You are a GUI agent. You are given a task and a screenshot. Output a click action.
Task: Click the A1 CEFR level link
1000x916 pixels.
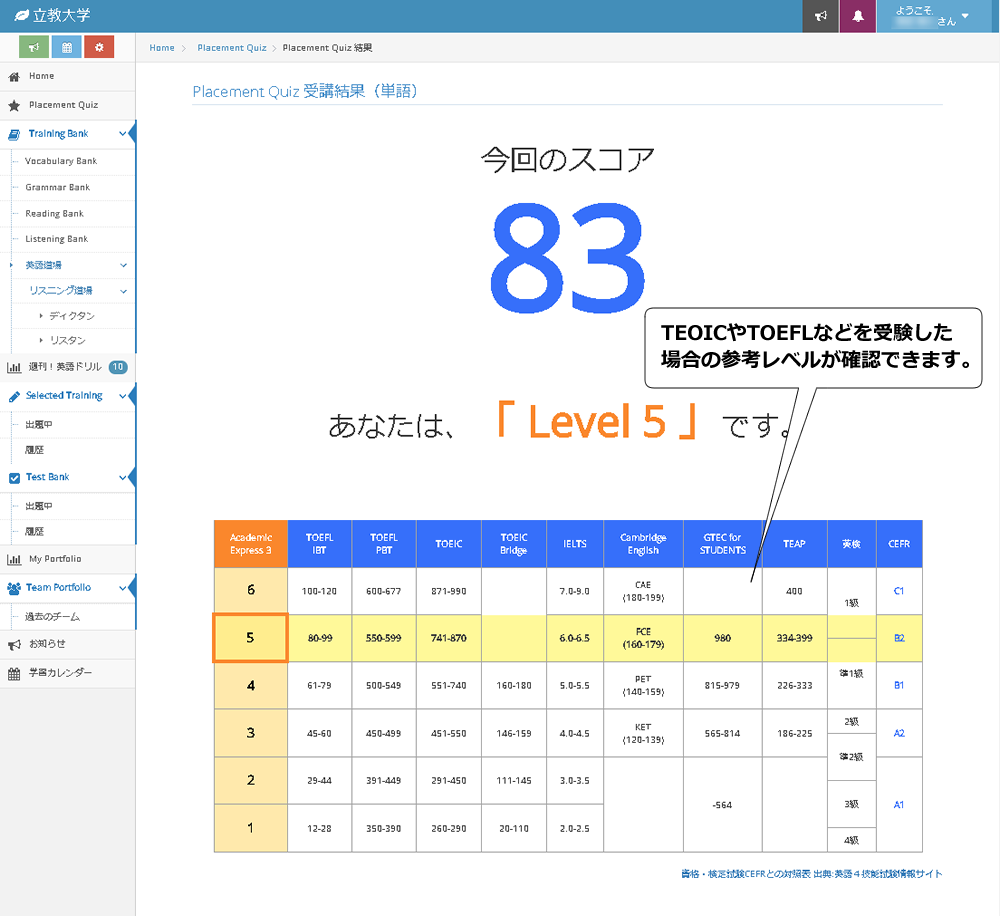click(x=899, y=804)
